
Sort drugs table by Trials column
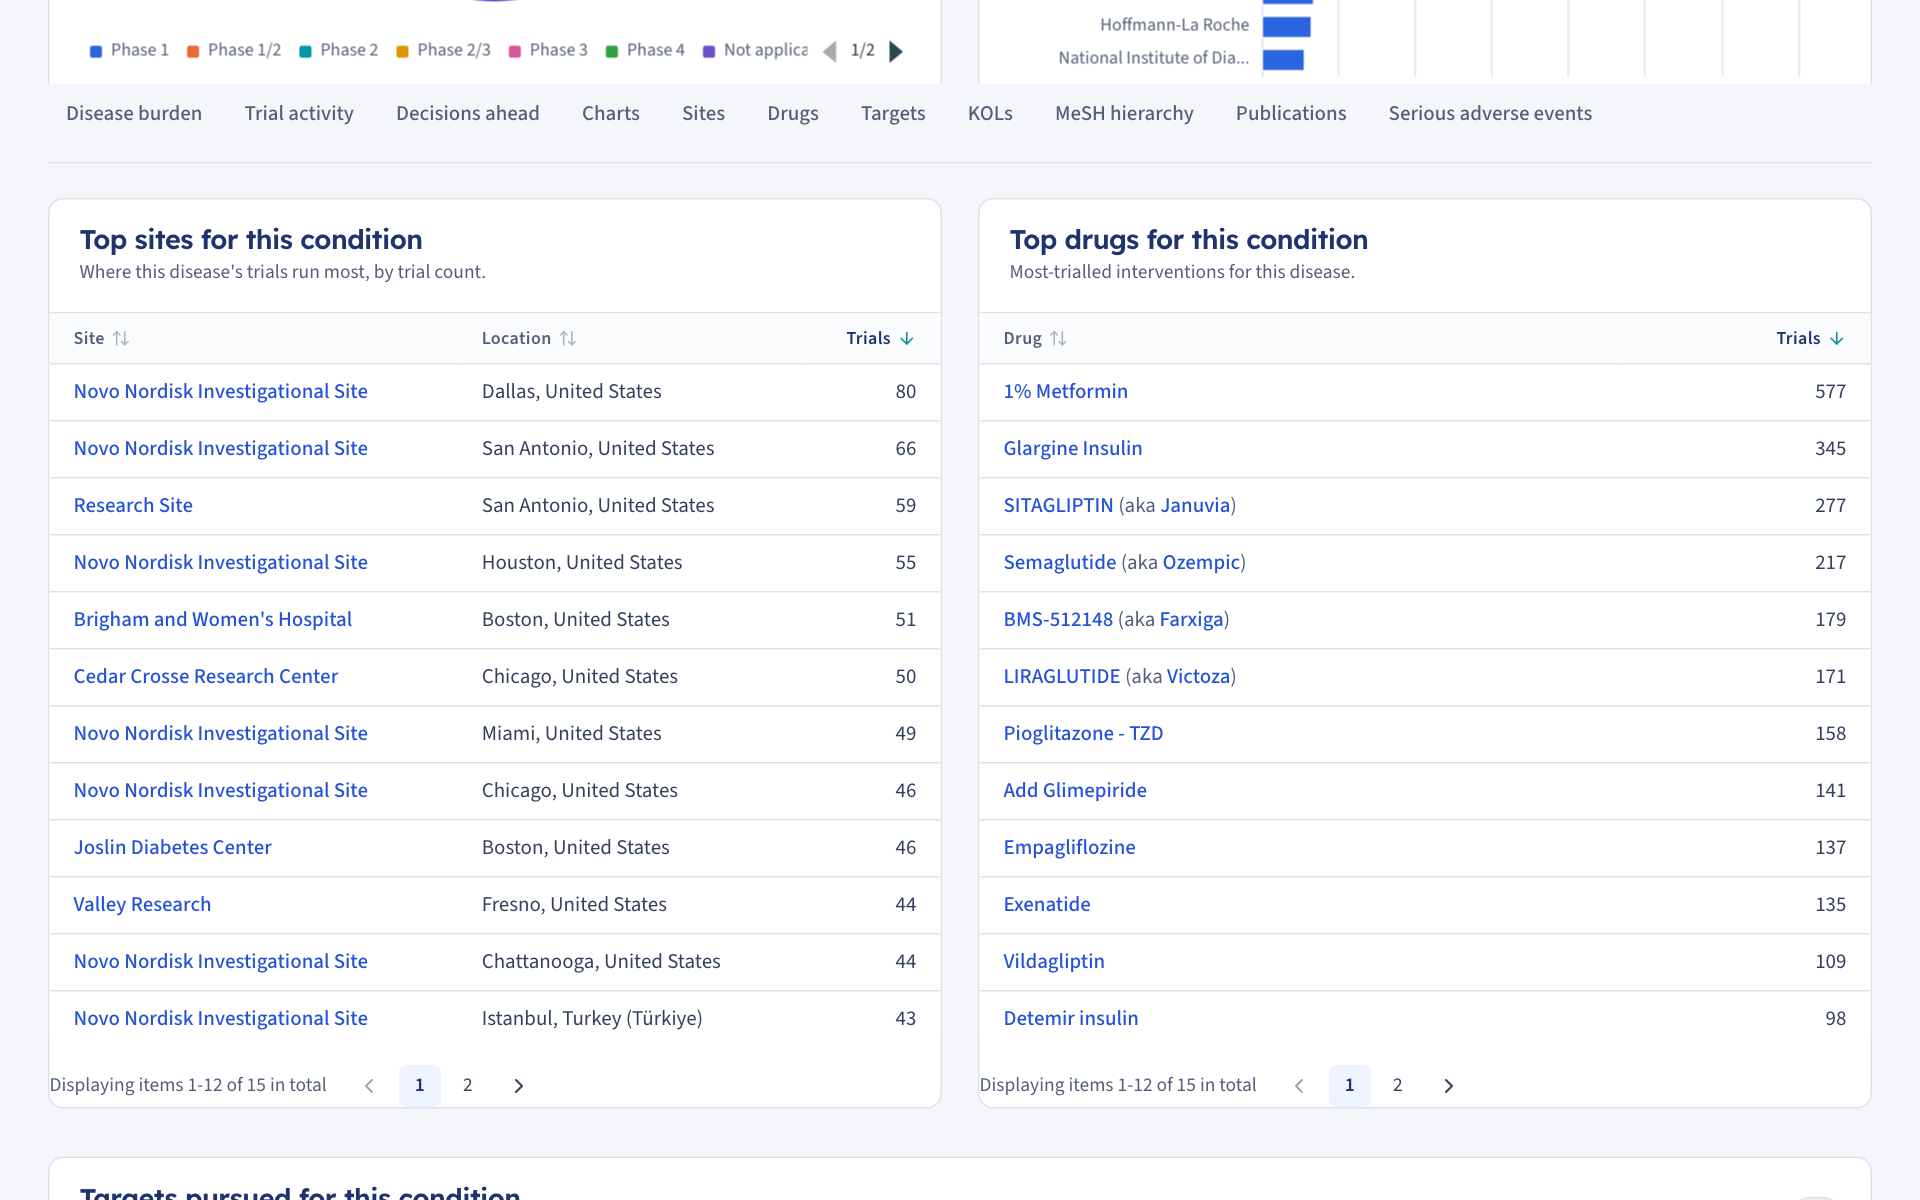(x=1810, y=338)
